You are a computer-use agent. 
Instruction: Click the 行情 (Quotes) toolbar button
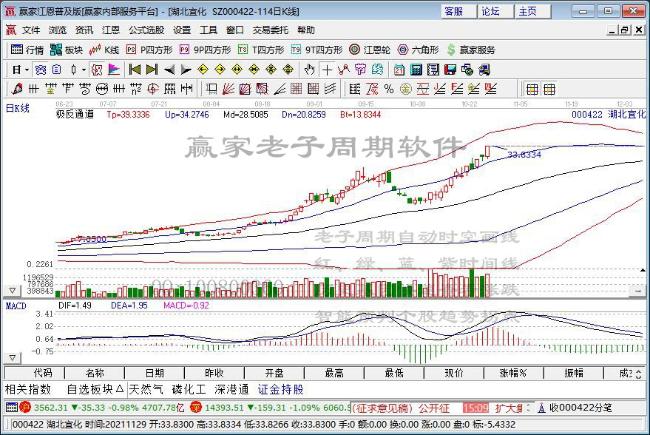click(x=27, y=49)
